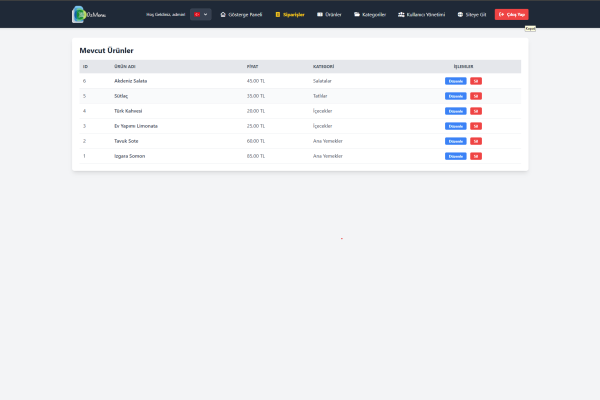This screenshot has height=400, width=600.
Task: Remove Izgara Somon using Sil
Action: pos(476,156)
